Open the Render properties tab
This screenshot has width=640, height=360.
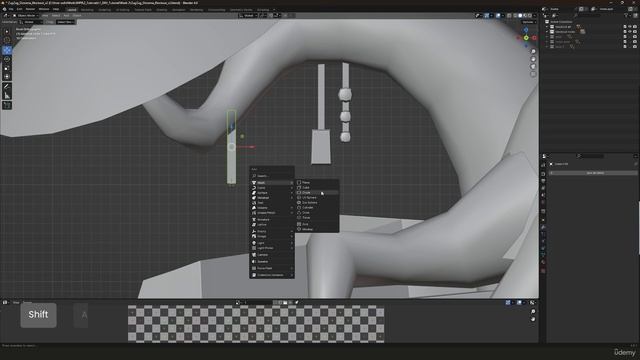point(543,173)
